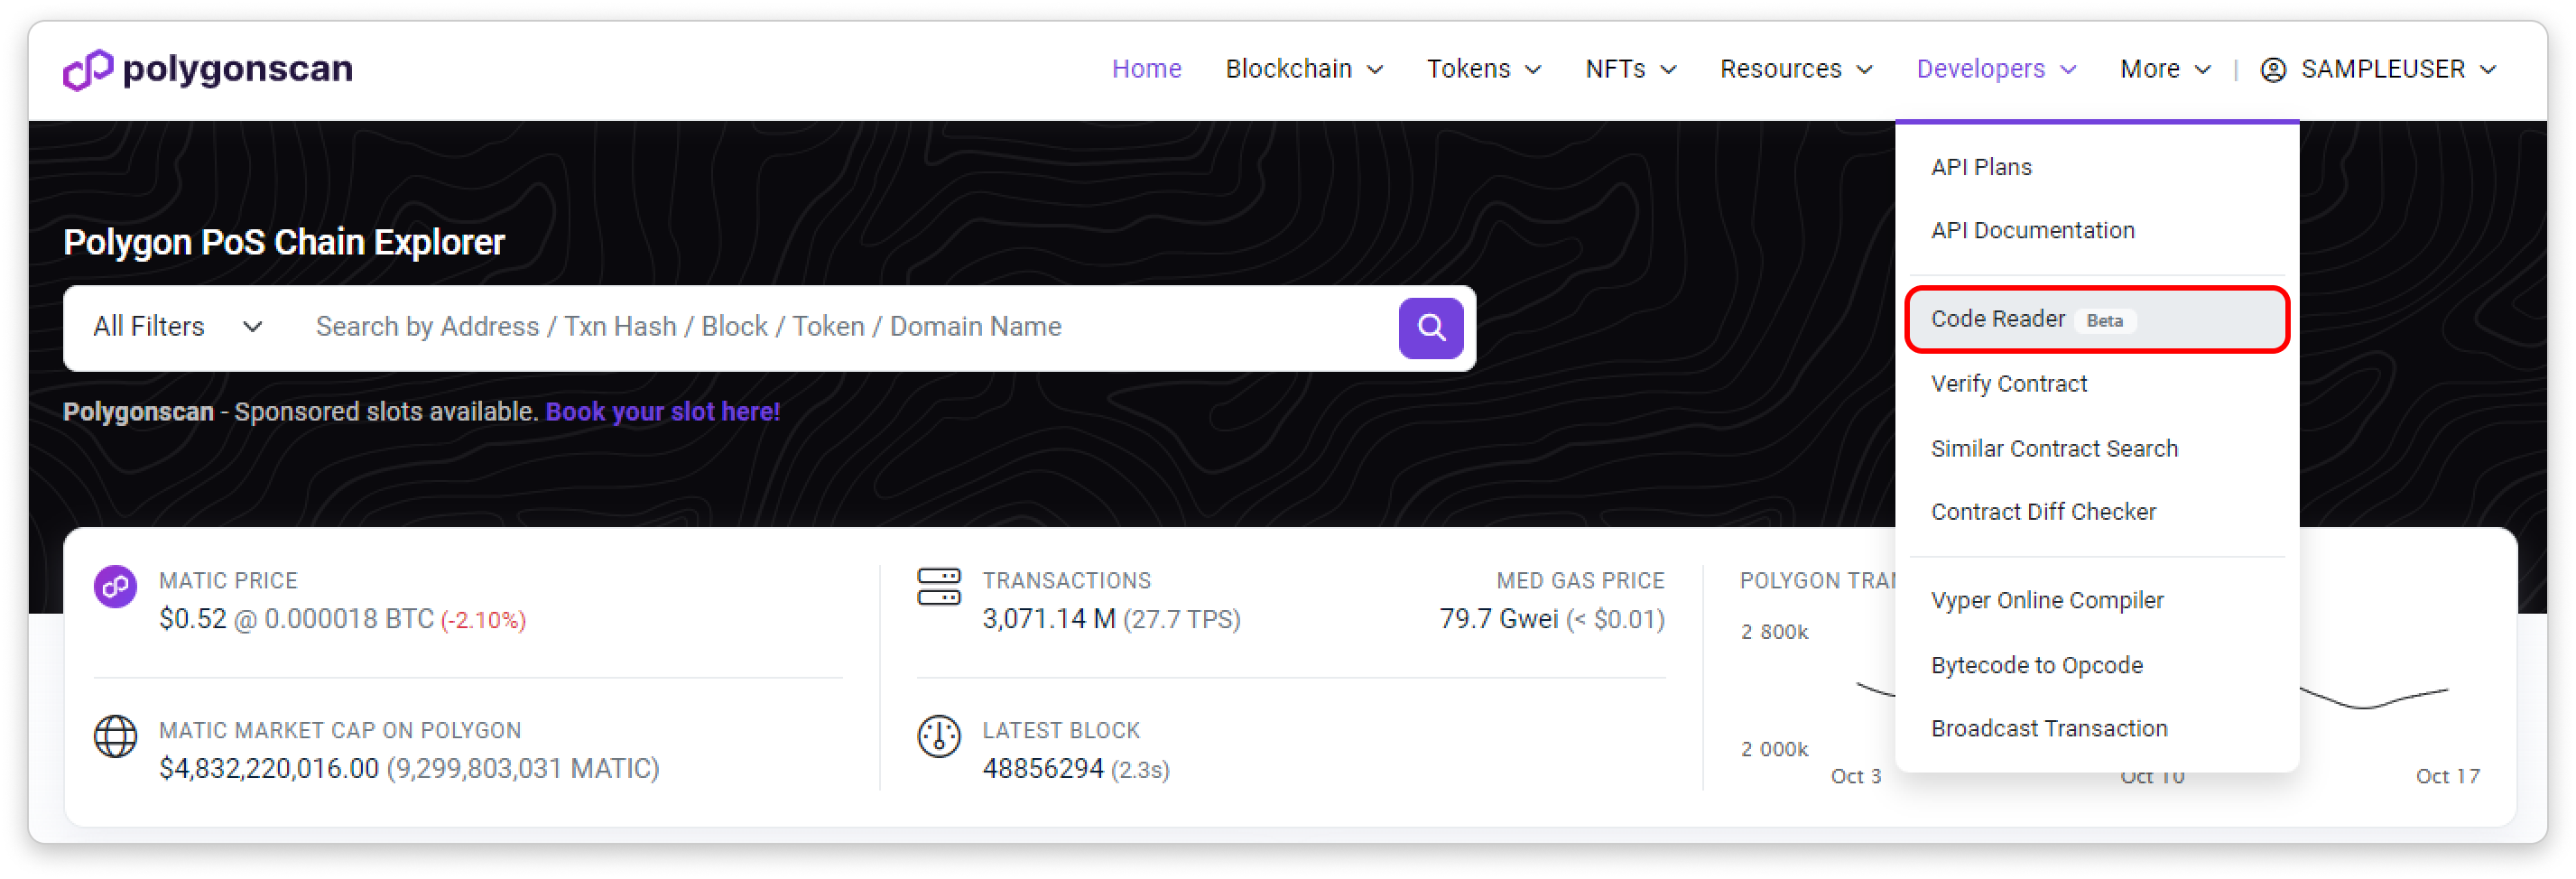Expand the NFTs menu
Screen dimensions: 2576x879
(1630, 69)
